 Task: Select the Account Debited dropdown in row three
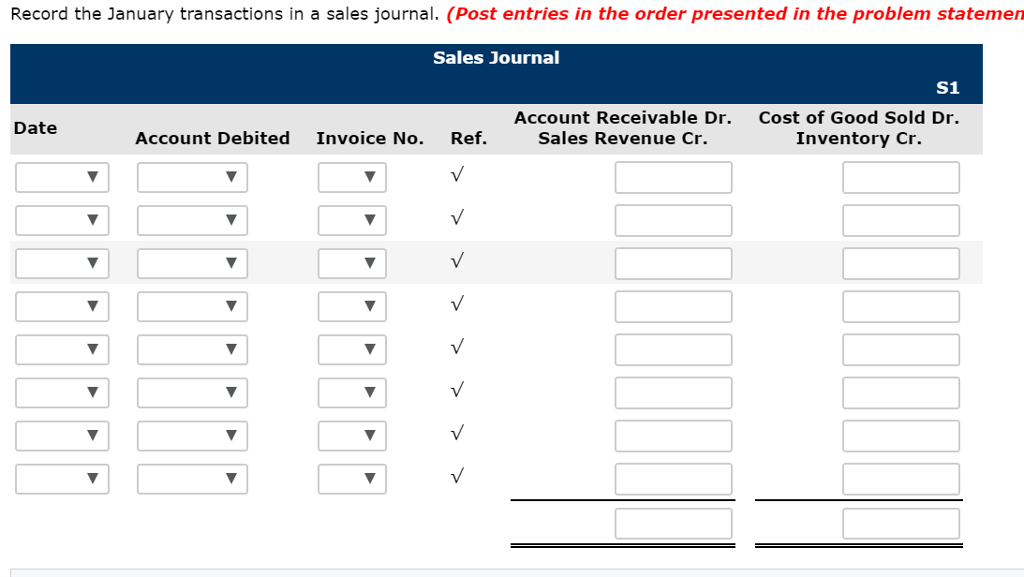pos(192,263)
